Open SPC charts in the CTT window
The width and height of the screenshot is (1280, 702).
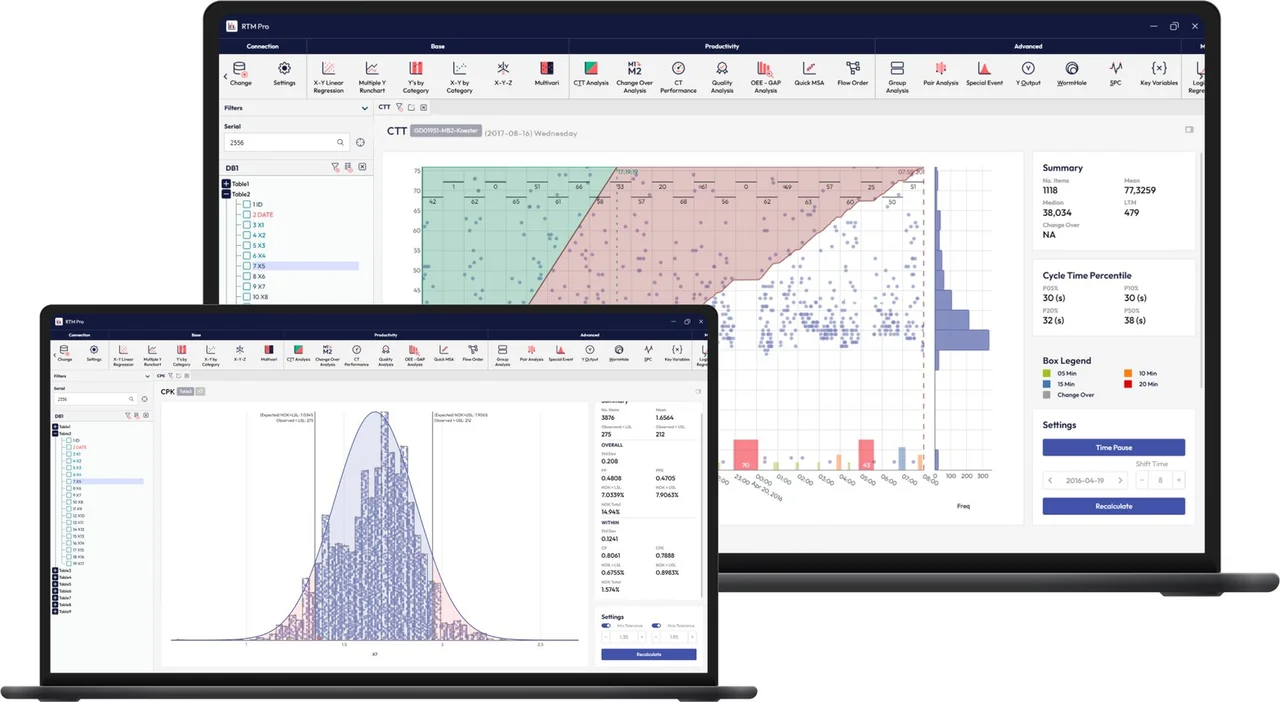(1115, 74)
